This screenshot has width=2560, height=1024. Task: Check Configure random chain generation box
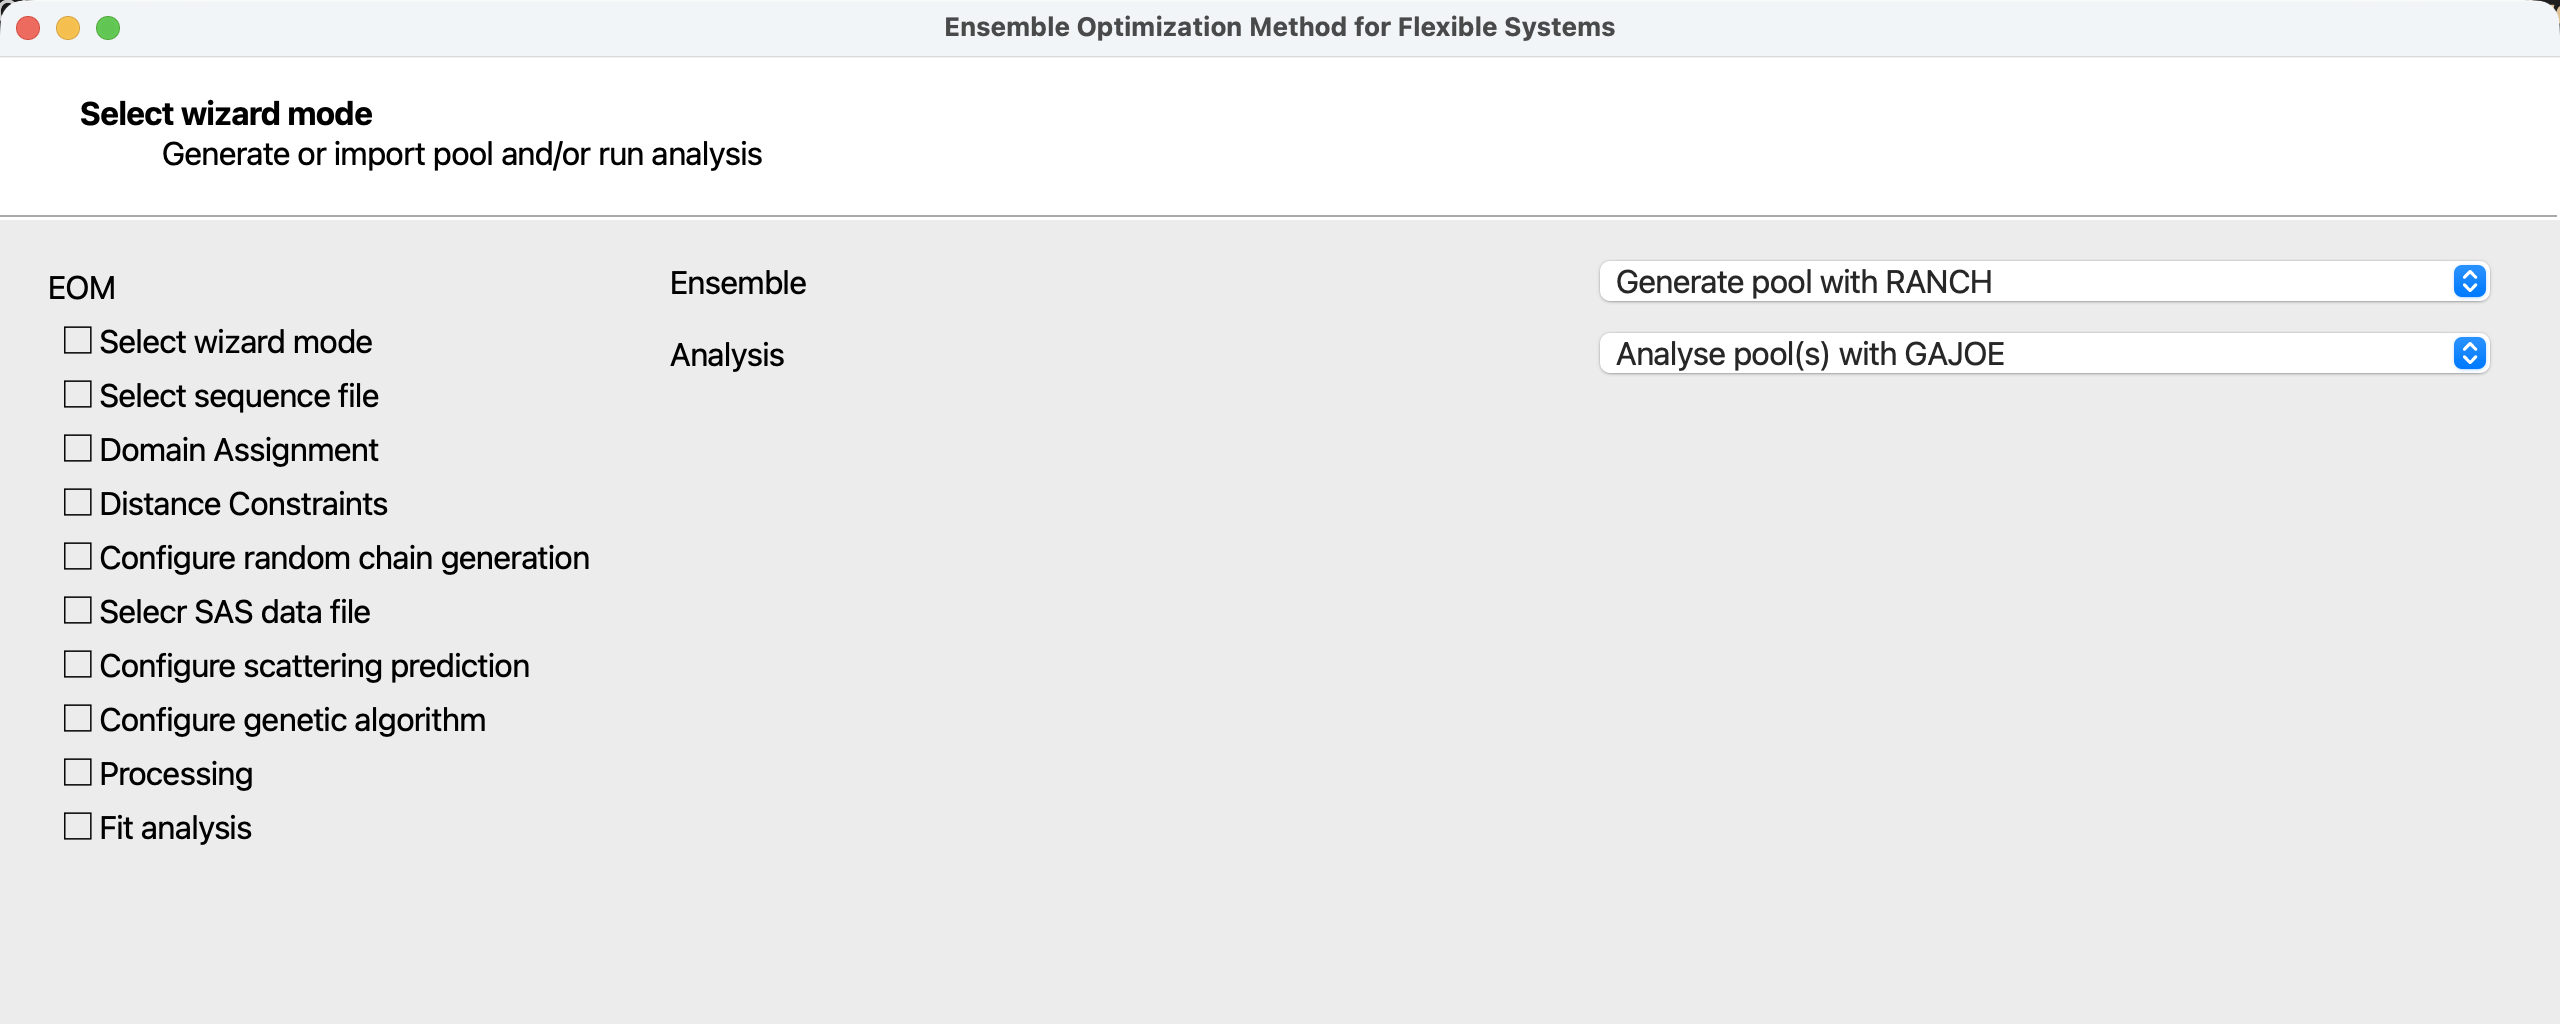[x=78, y=557]
